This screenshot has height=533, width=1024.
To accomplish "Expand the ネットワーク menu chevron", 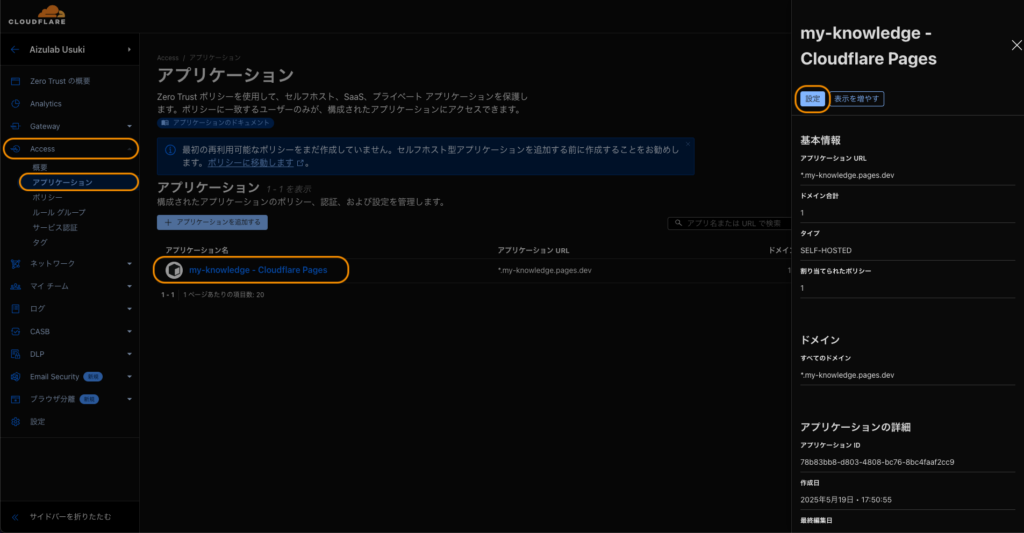I will (x=129, y=264).
